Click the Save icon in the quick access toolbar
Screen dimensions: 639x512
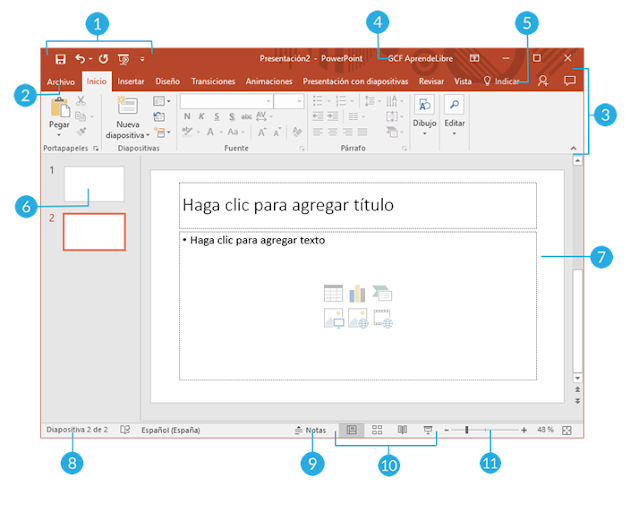coord(60,59)
